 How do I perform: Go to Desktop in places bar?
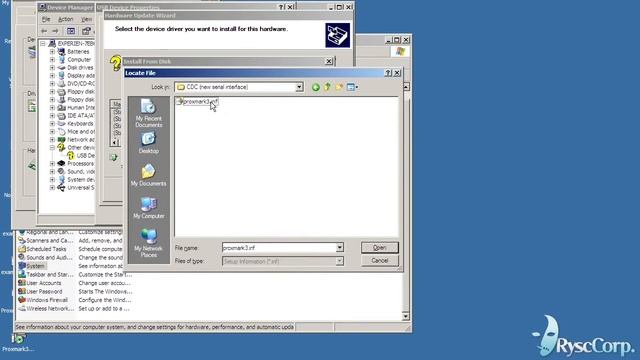tap(149, 142)
